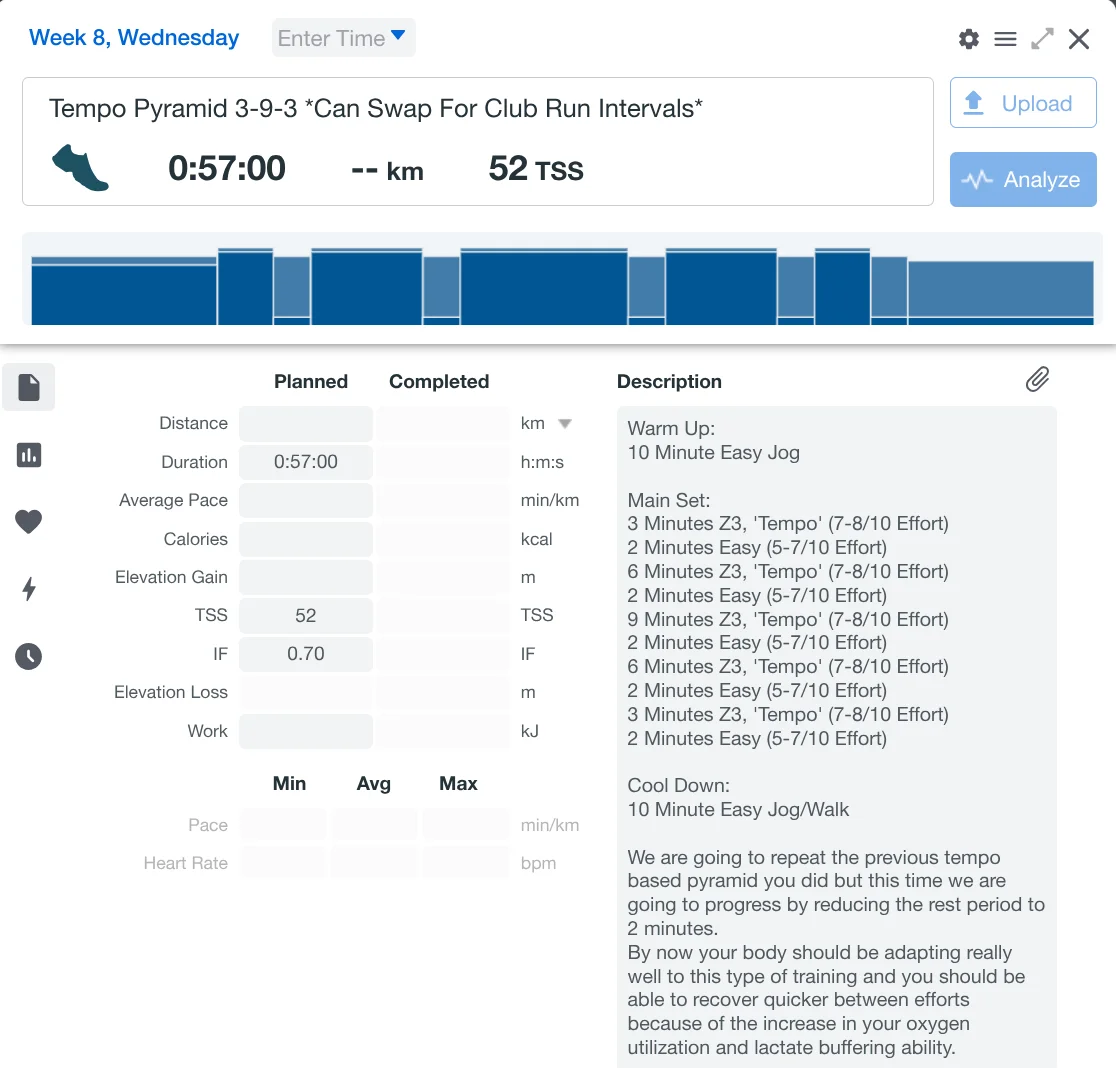This screenshot has width=1116, height=1068.
Task: Select the summary document sidebar icon
Action: tap(29, 387)
